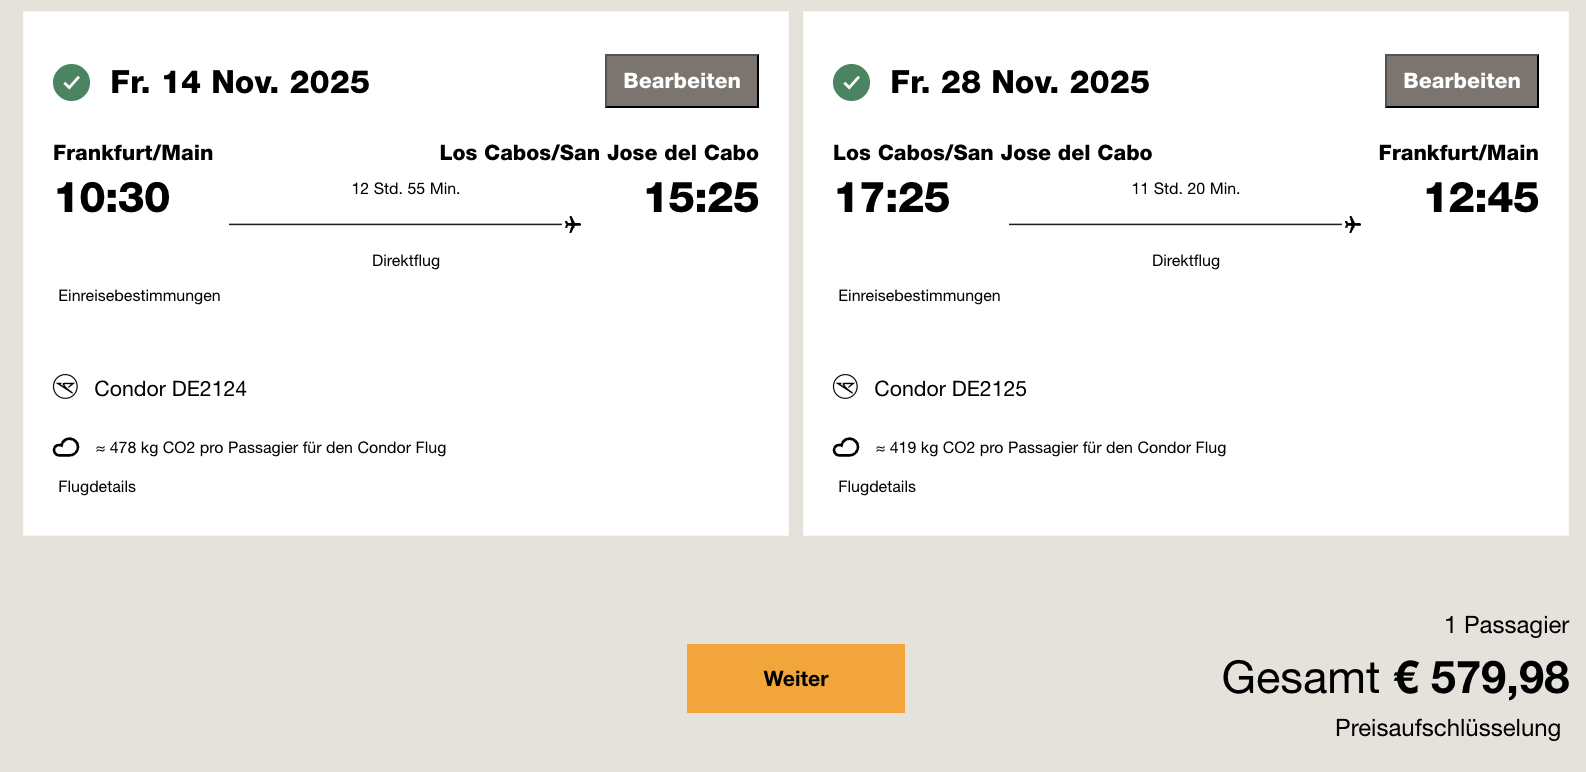1586x772 pixels.
Task: Click the green checkmark beside Fr. 28 Nov. 2025
Action: click(851, 83)
